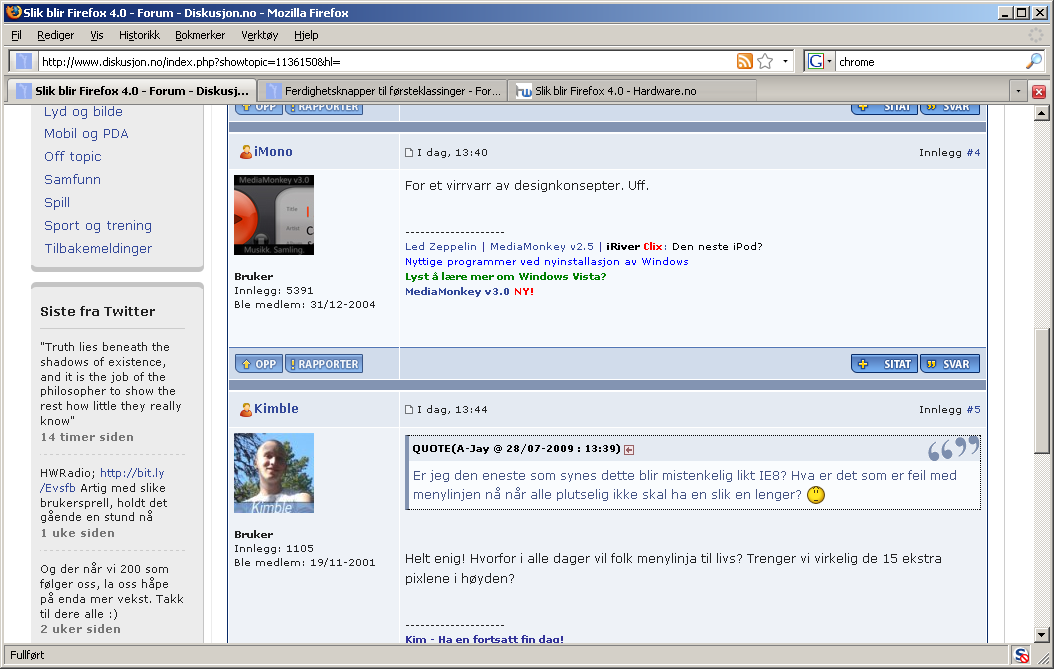Open the tab list dropdown arrow
Image resolution: width=1054 pixels, height=669 pixels.
pos(1018,91)
